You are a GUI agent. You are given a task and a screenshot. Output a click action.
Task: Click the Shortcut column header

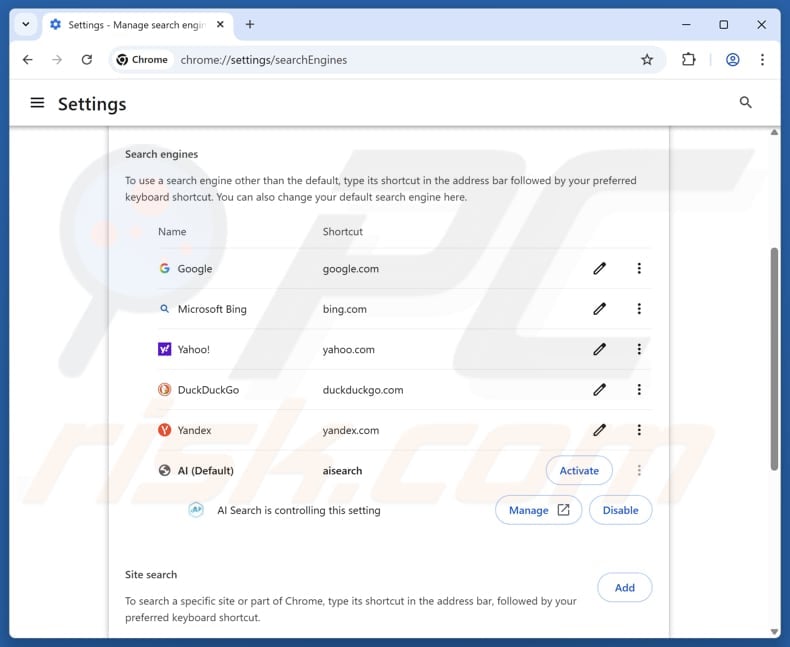pos(343,232)
